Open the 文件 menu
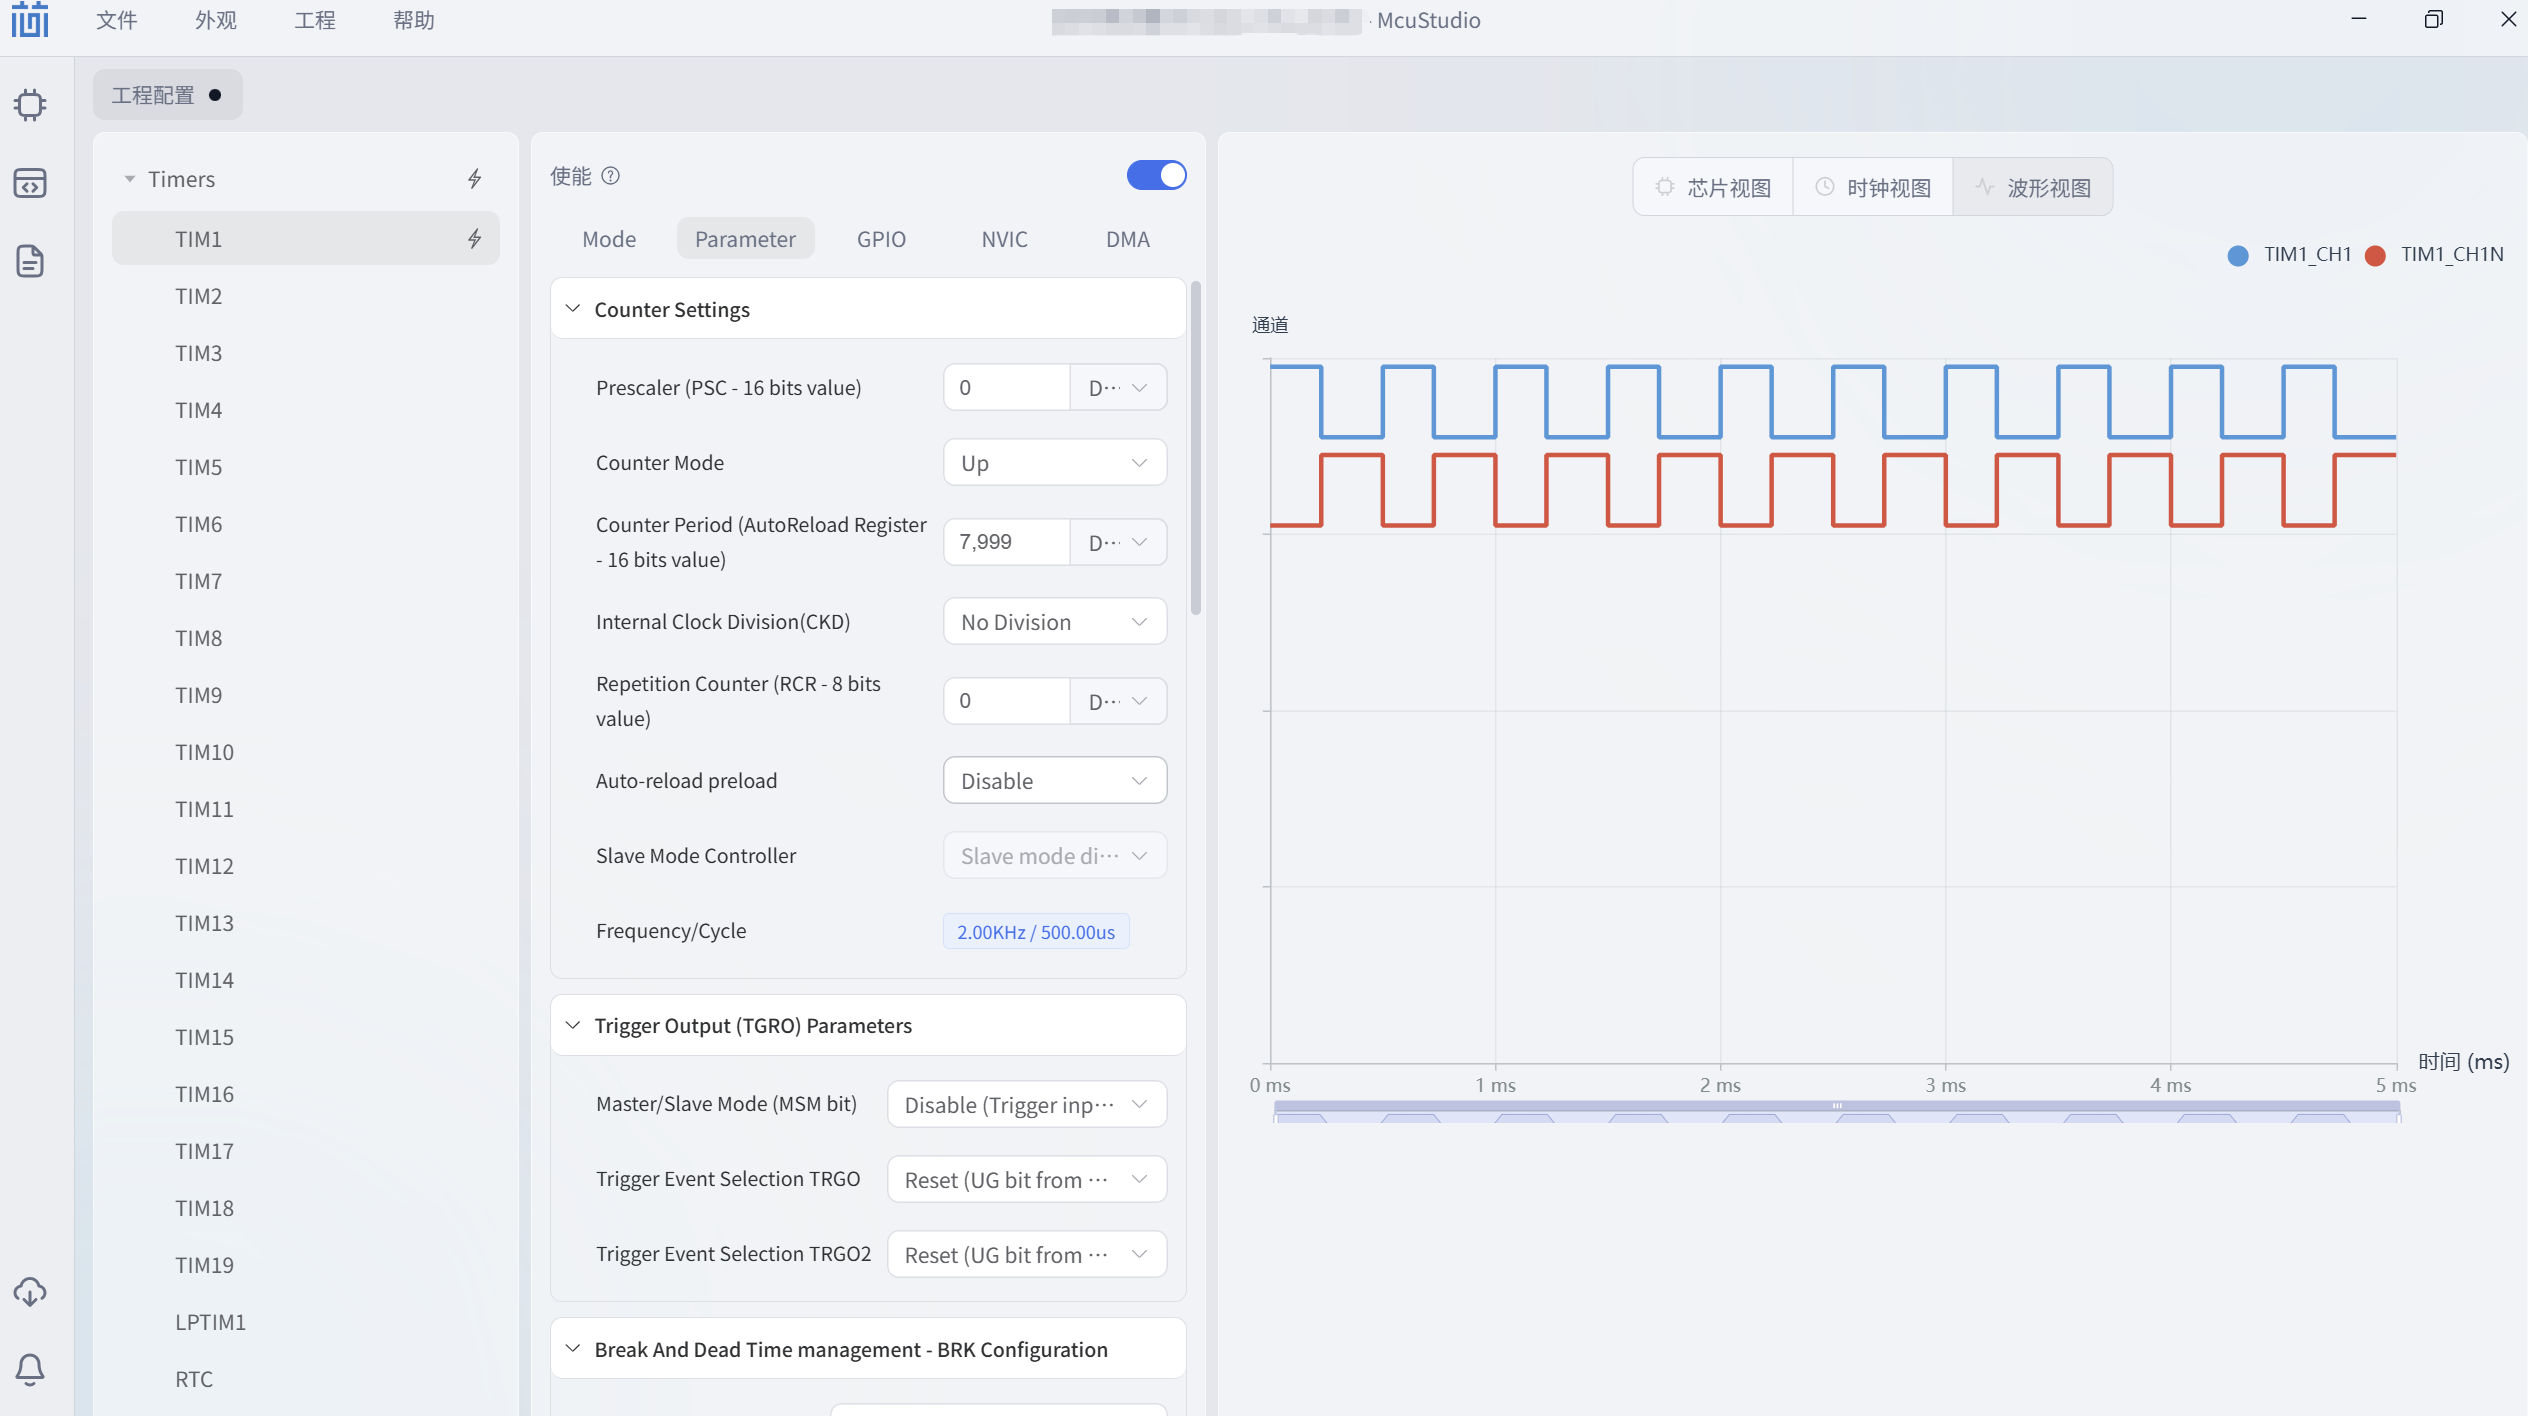Image resolution: width=2528 pixels, height=1416 pixels. coord(117,20)
